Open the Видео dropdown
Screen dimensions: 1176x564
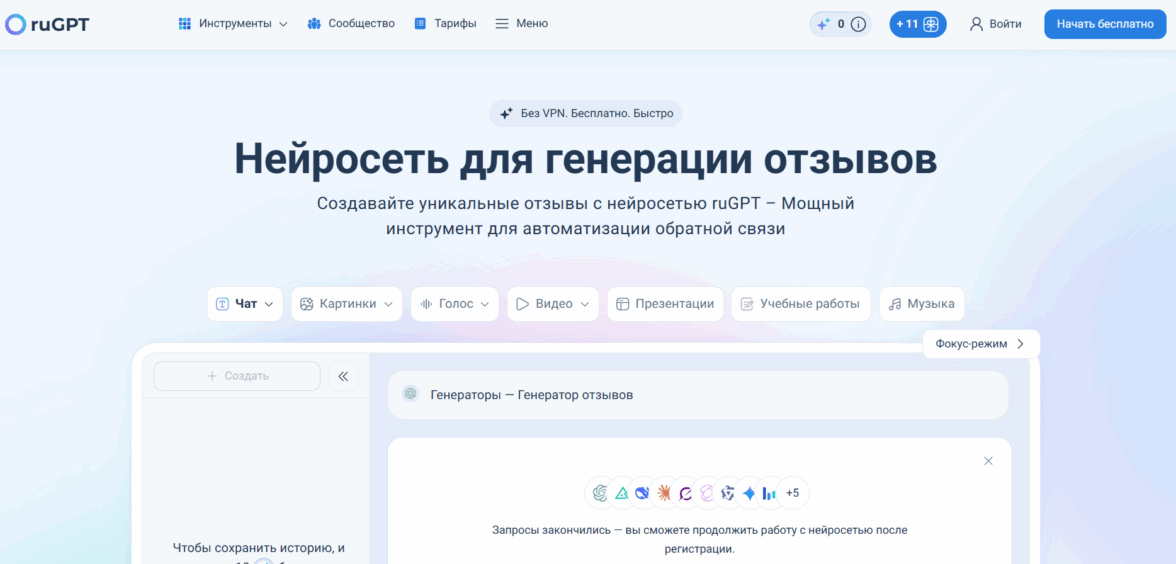point(552,304)
